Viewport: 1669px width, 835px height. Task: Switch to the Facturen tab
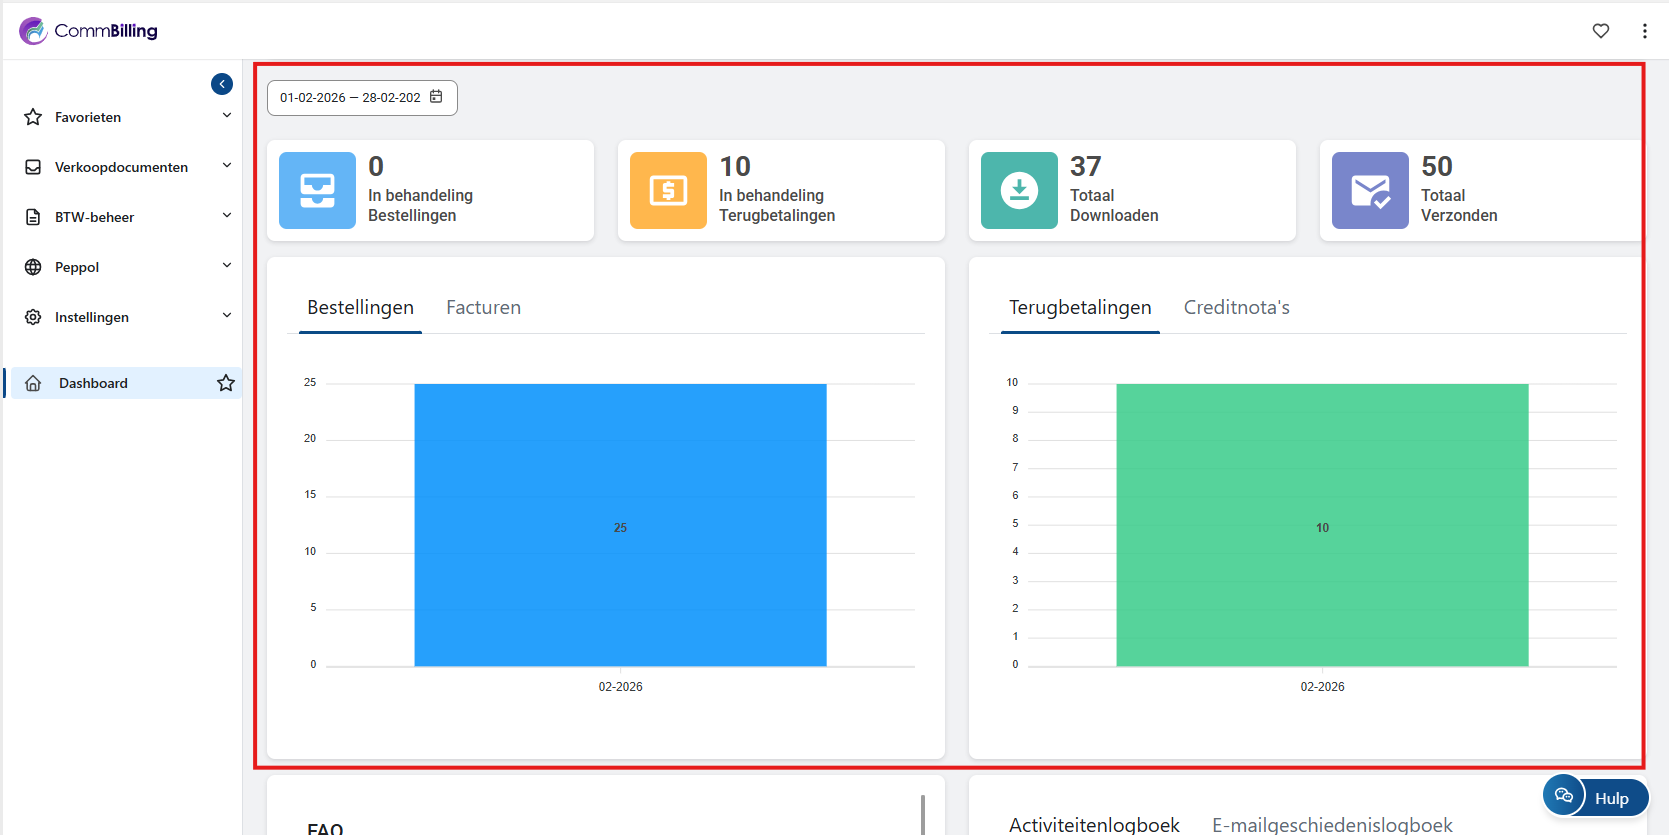click(483, 308)
